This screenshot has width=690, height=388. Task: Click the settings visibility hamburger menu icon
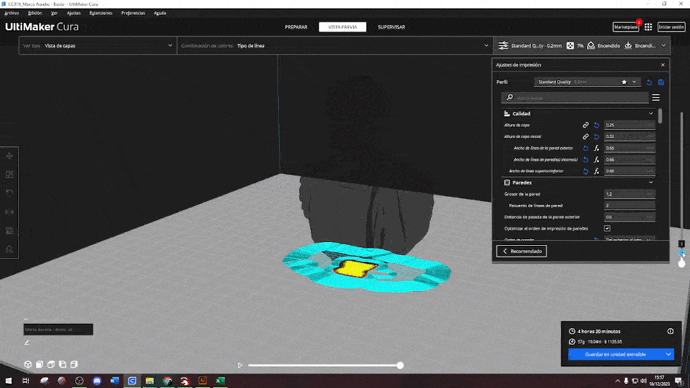(x=656, y=98)
